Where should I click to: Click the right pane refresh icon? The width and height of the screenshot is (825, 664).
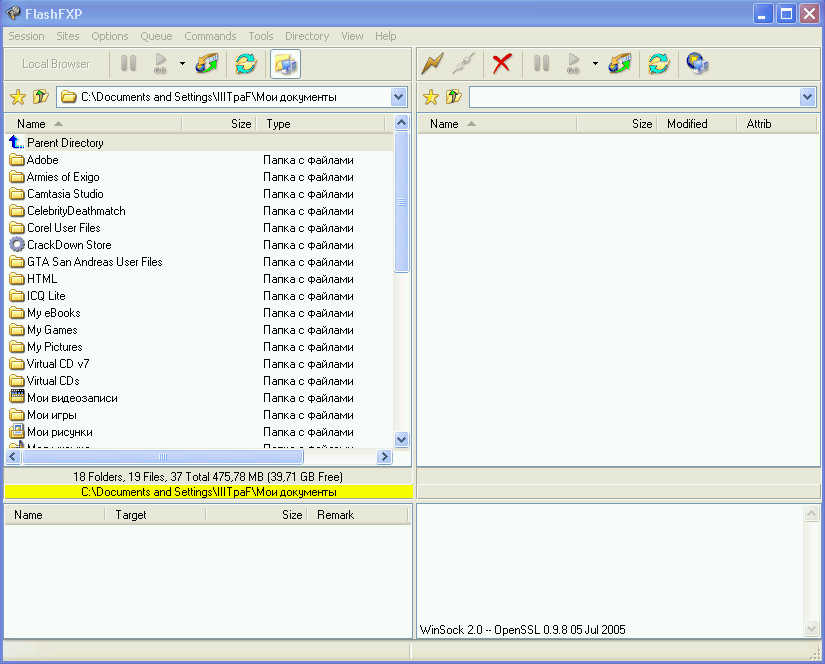[x=659, y=64]
